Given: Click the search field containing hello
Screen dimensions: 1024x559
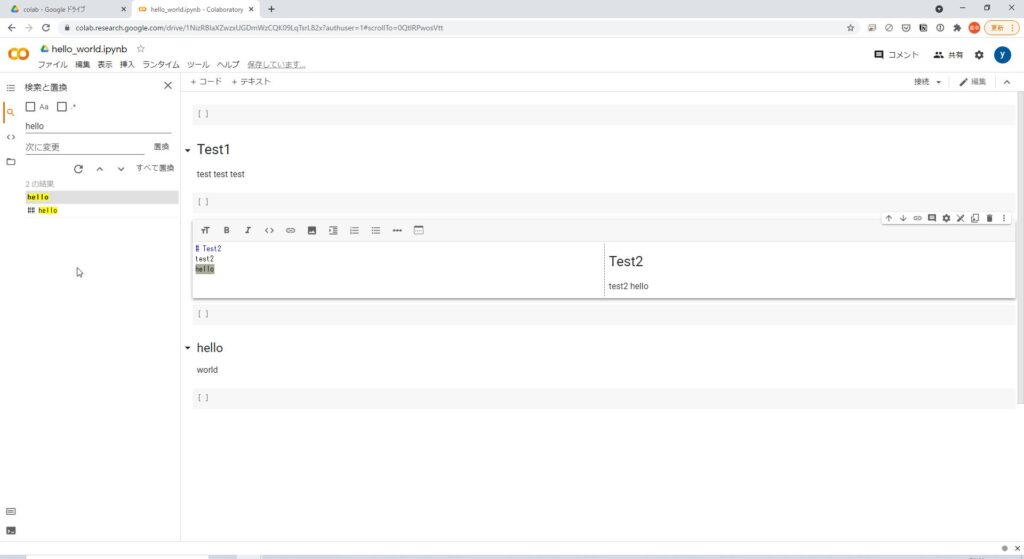Looking at the screenshot, I should click(98, 126).
